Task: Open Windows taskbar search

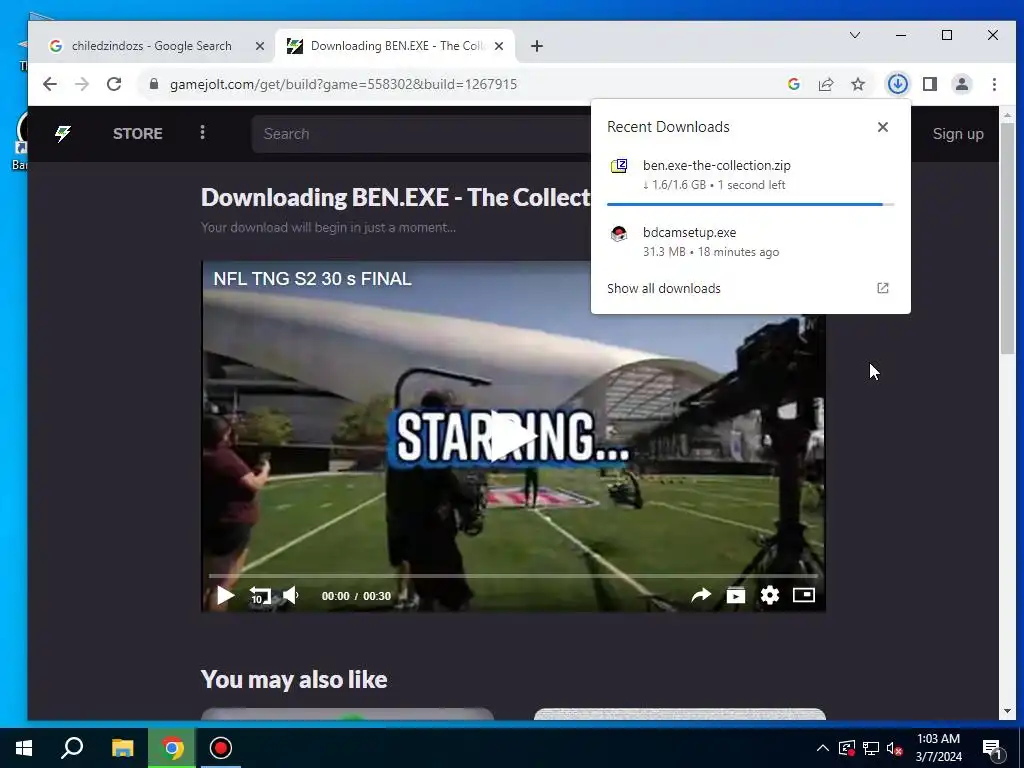Action: [x=72, y=748]
